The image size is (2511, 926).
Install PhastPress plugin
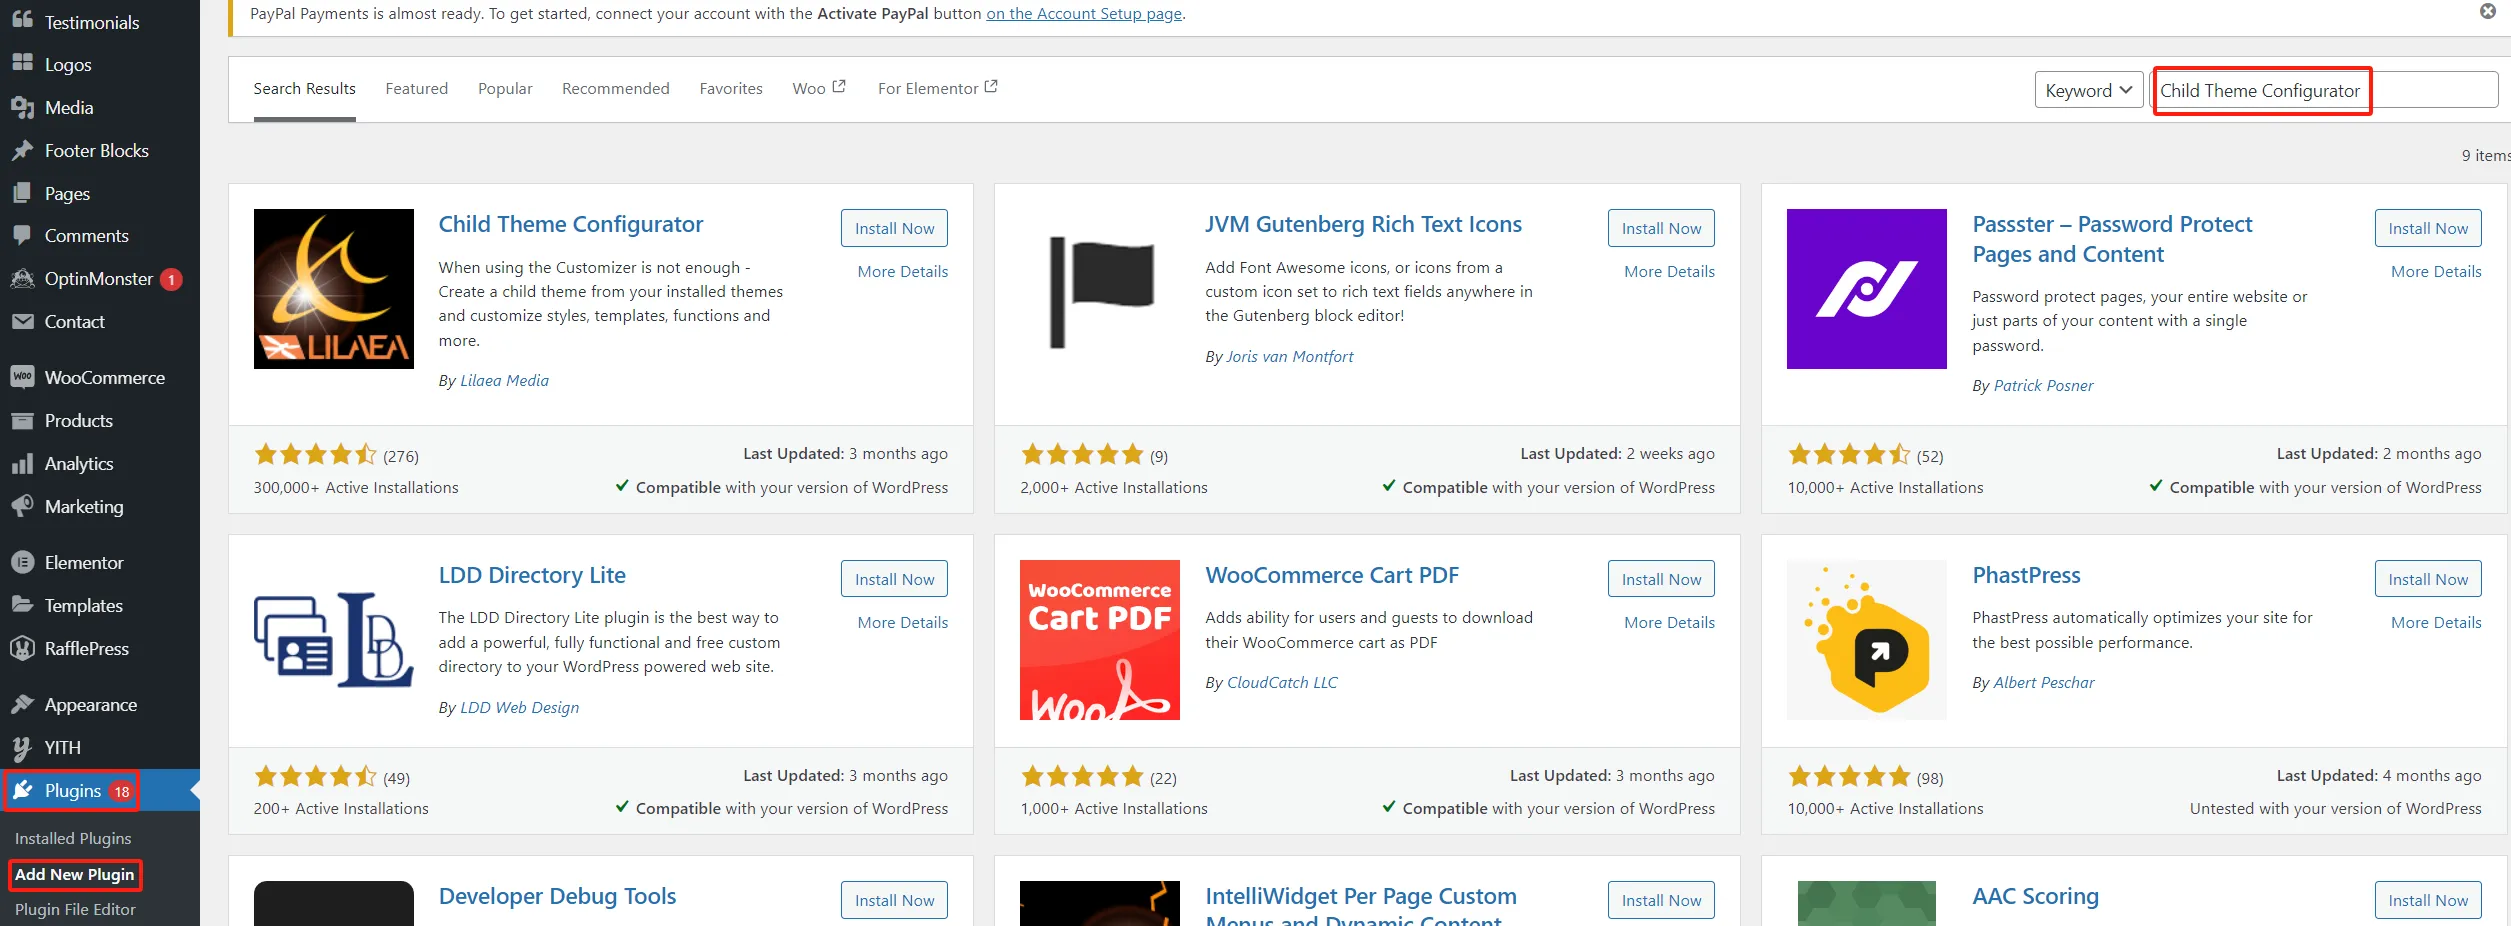2428,579
